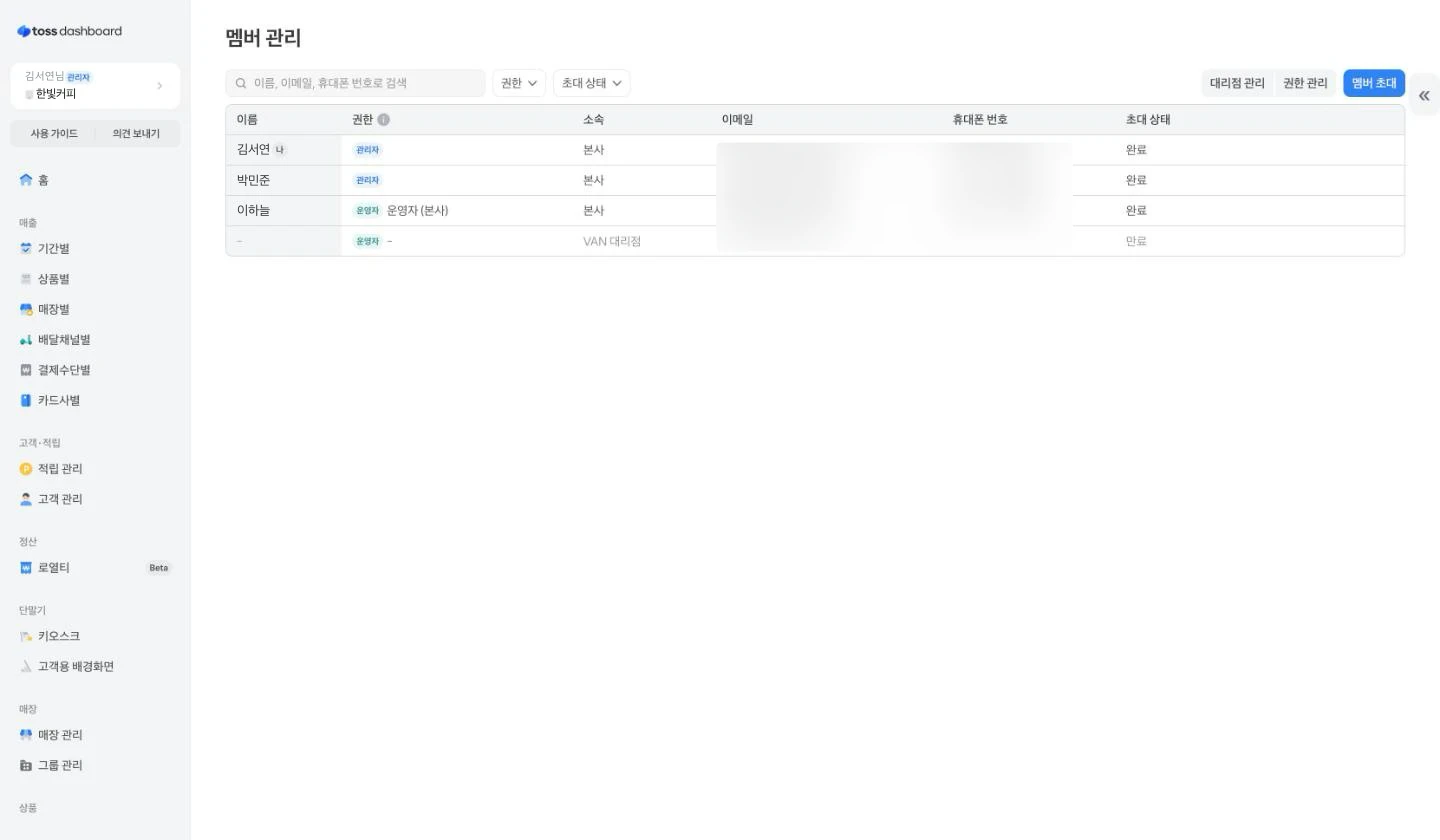Collapse side panel with double chevron
Viewport: 1440px width, 840px height.
[1424, 95]
